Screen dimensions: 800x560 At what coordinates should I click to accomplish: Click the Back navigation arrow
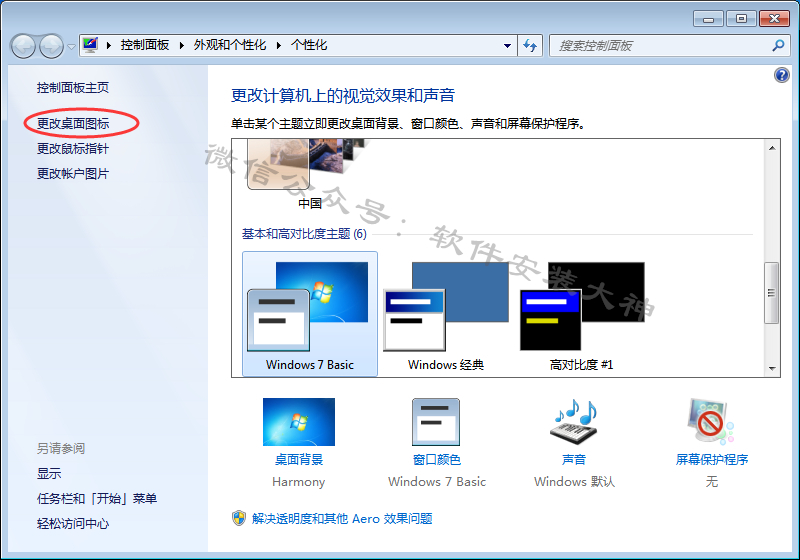(23, 46)
